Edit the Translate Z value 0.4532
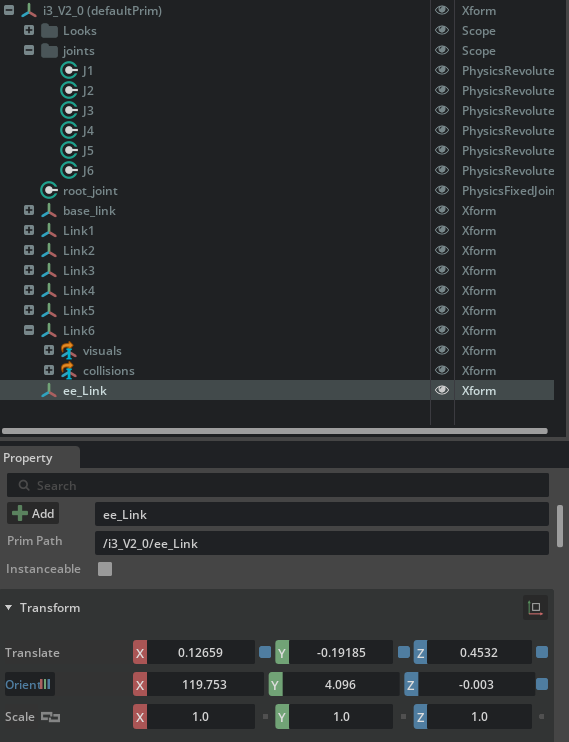Viewport: 569px width, 742px height. [x=479, y=653]
